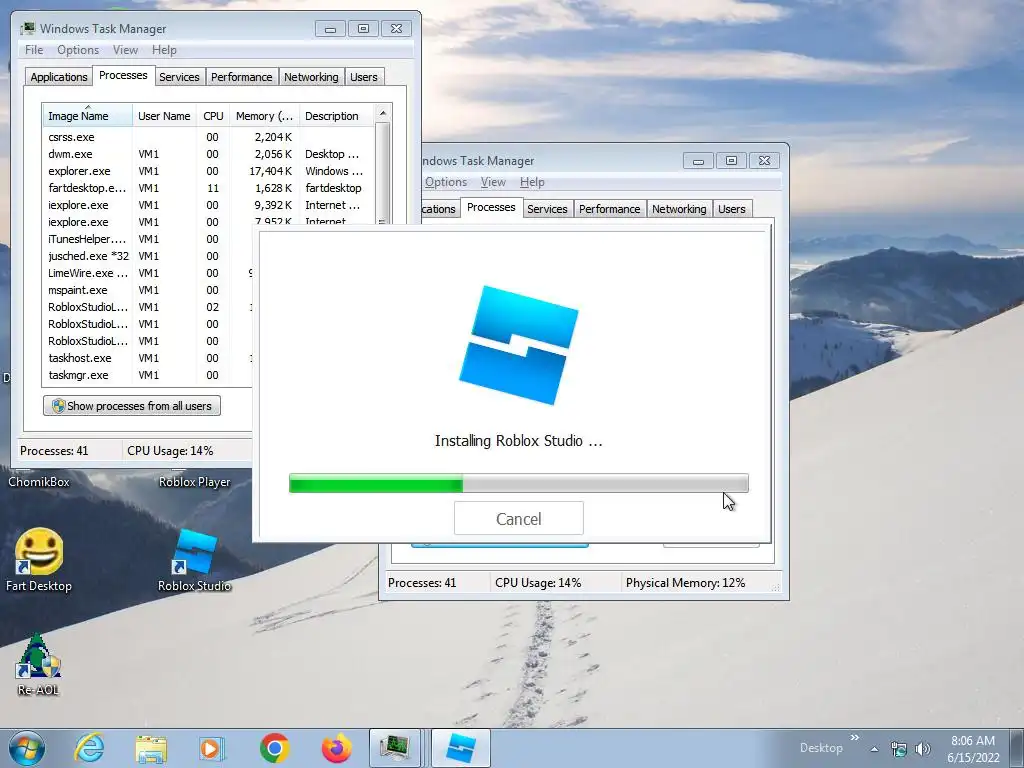Launch Internet Explorer from the taskbar
This screenshot has width=1024, height=768.
click(89, 748)
